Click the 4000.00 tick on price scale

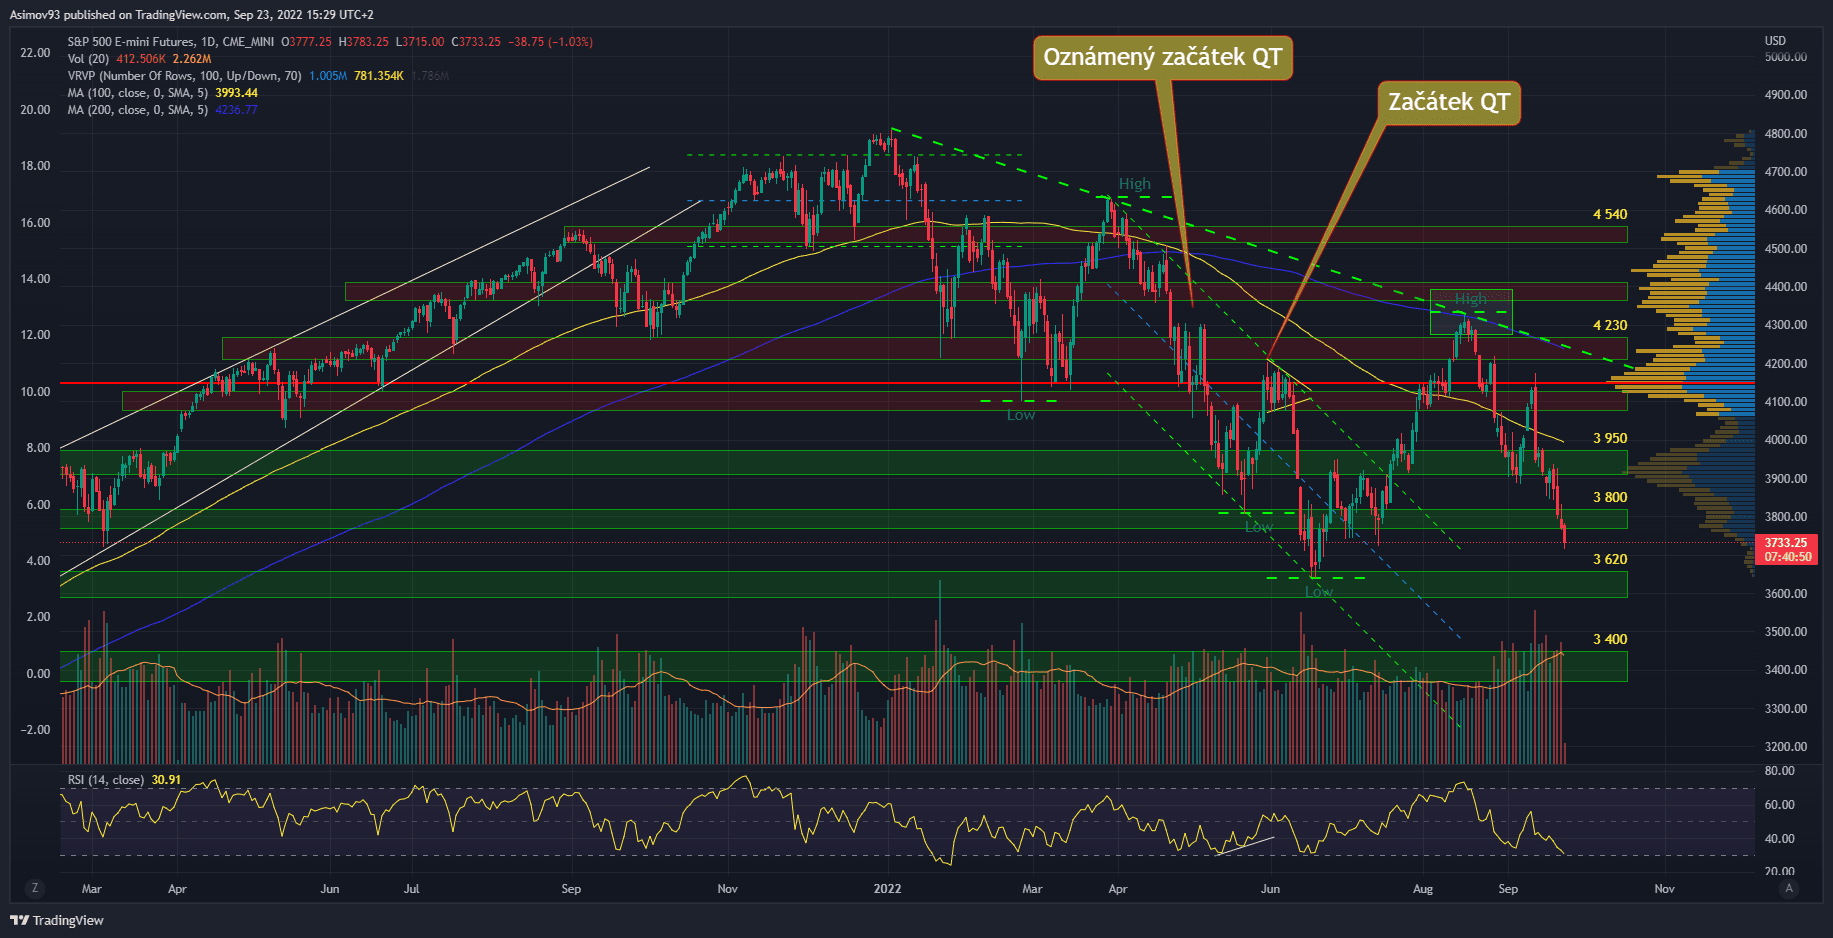click(x=1785, y=440)
